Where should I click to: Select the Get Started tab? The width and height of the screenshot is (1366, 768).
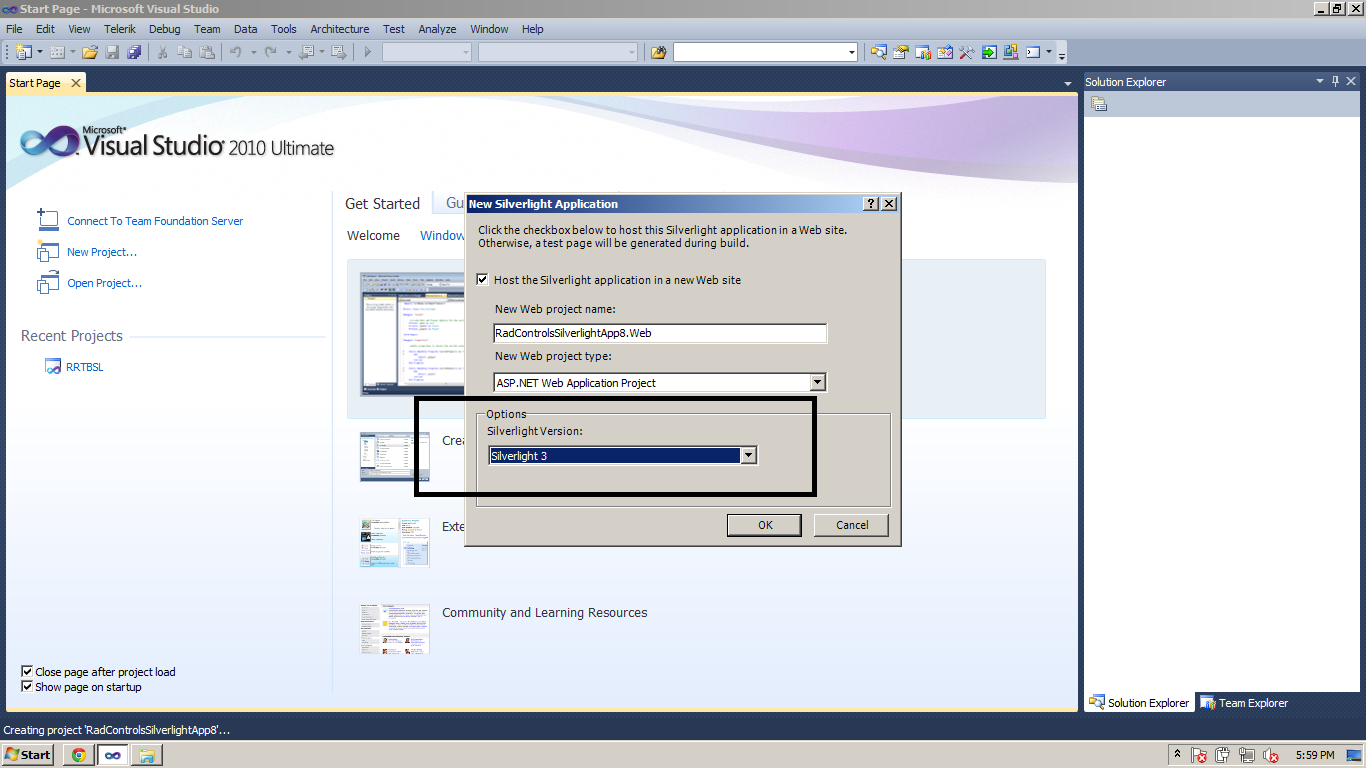pyautogui.click(x=382, y=204)
